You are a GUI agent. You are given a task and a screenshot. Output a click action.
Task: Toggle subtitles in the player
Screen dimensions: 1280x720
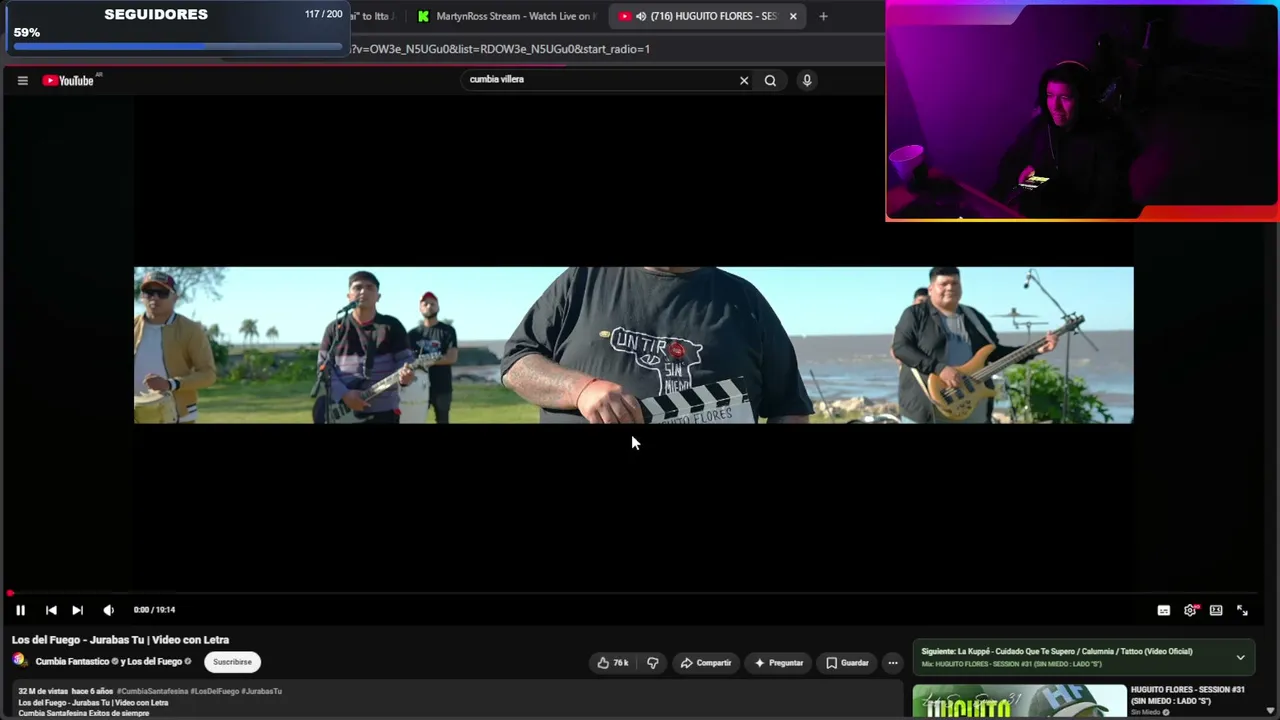[1164, 610]
